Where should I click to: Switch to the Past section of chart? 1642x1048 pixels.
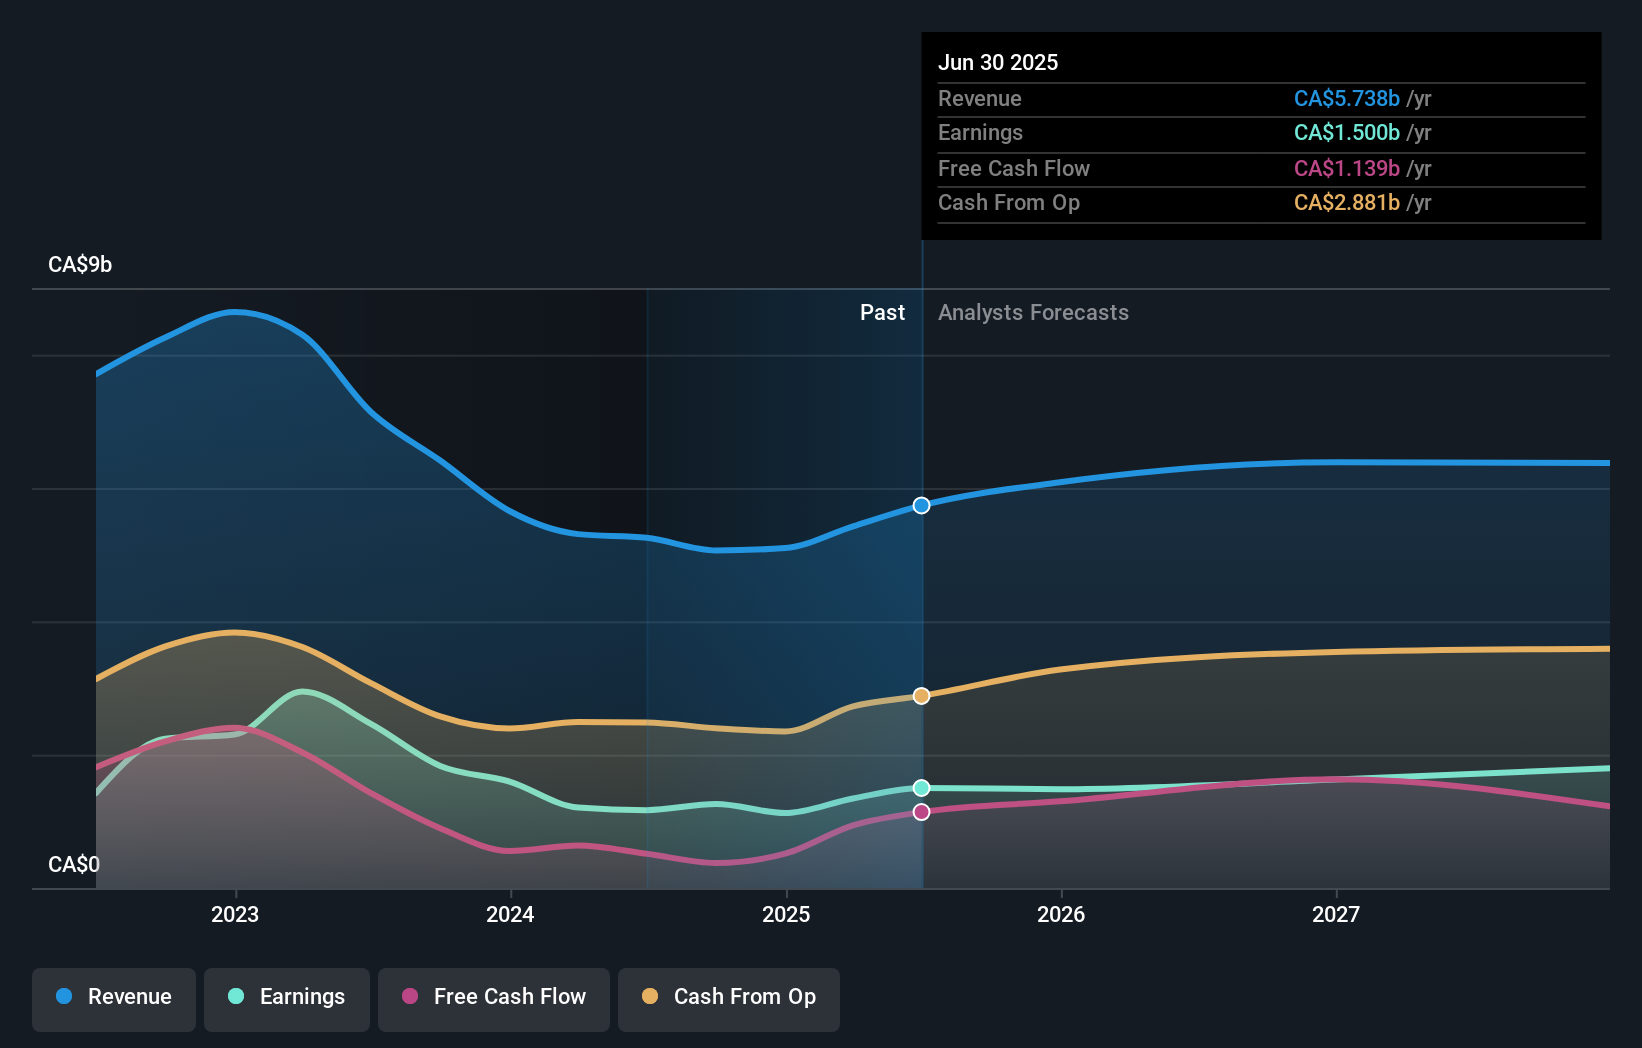click(x=882, y=312)
